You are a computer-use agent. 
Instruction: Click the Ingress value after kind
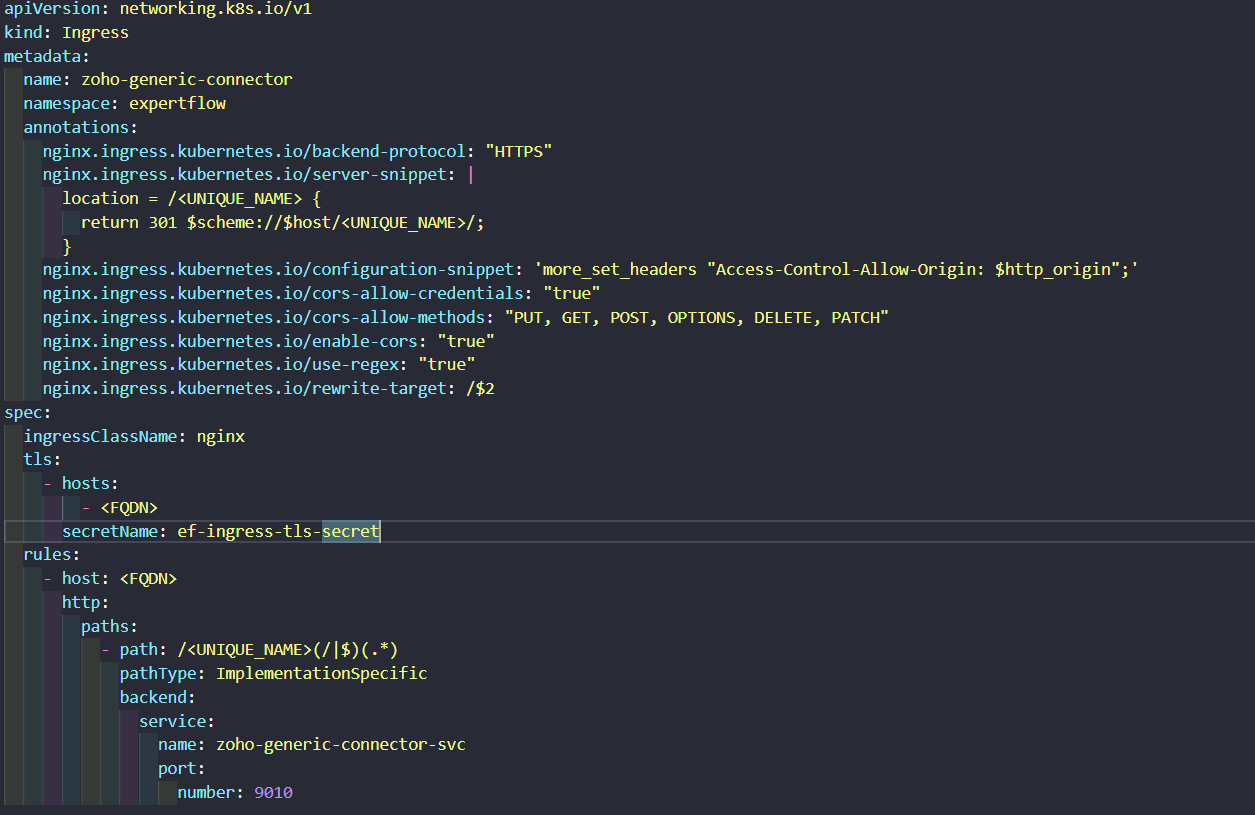[x=95, y=32]
